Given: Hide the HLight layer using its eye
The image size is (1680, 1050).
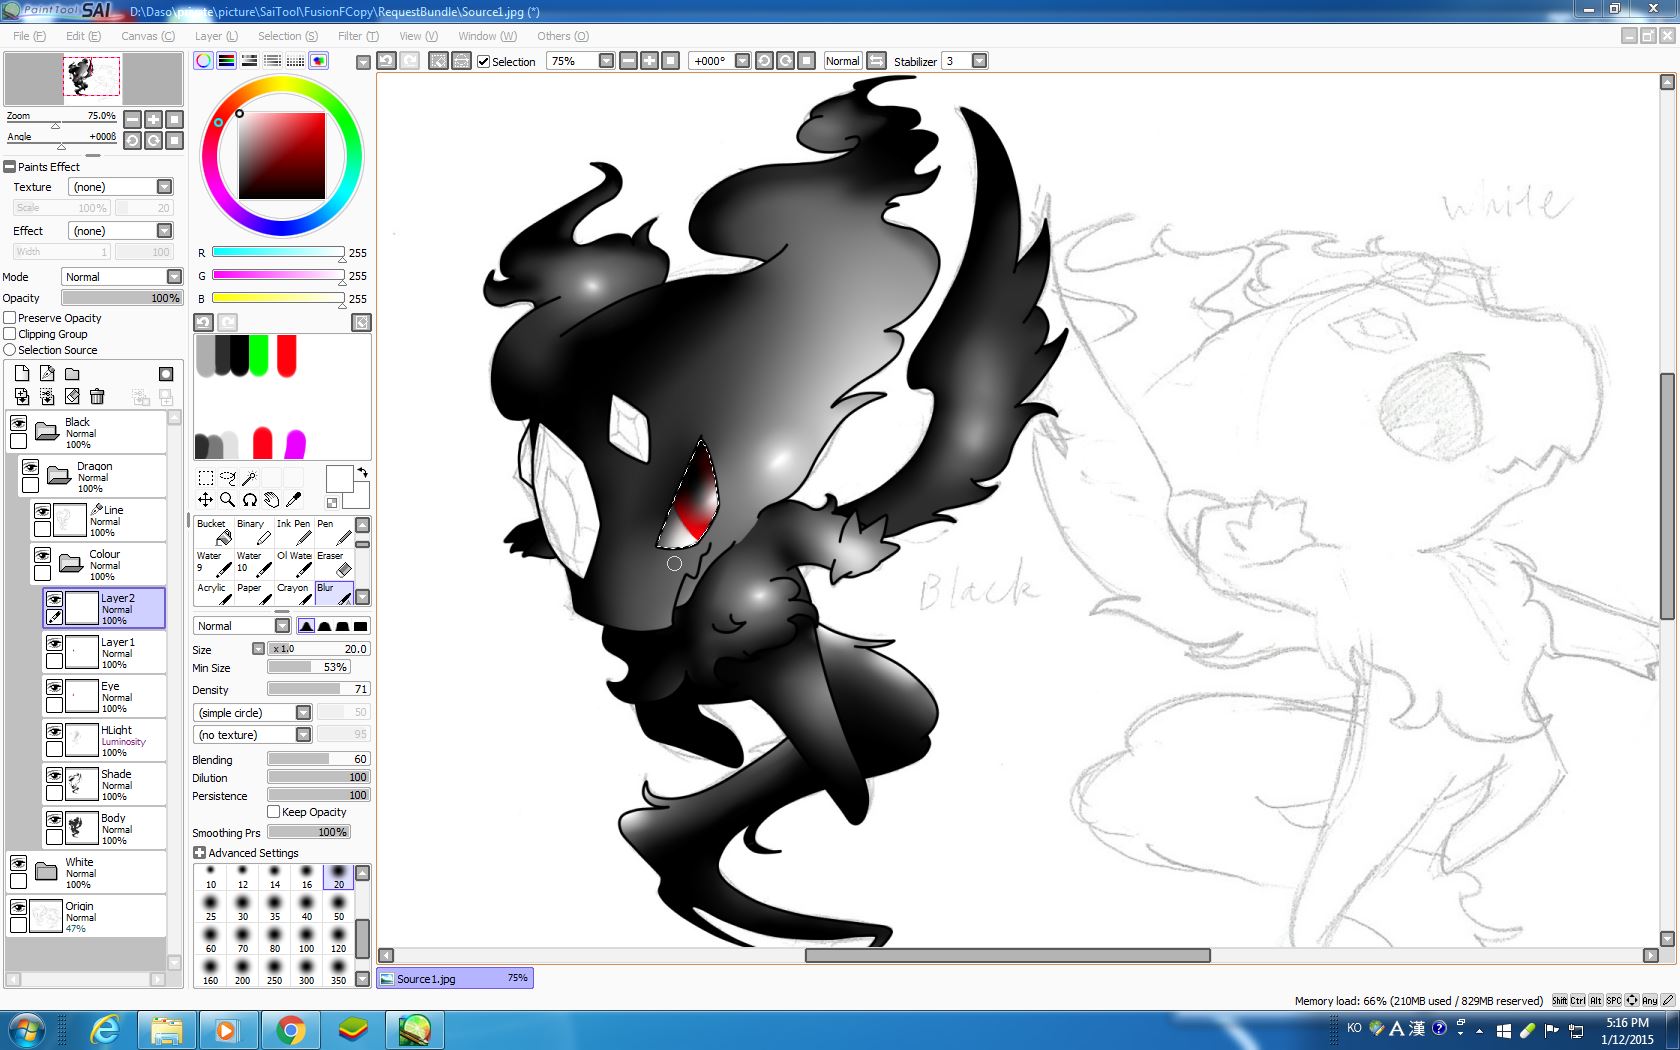Looking at the screenshot, I should click(54, 732).
